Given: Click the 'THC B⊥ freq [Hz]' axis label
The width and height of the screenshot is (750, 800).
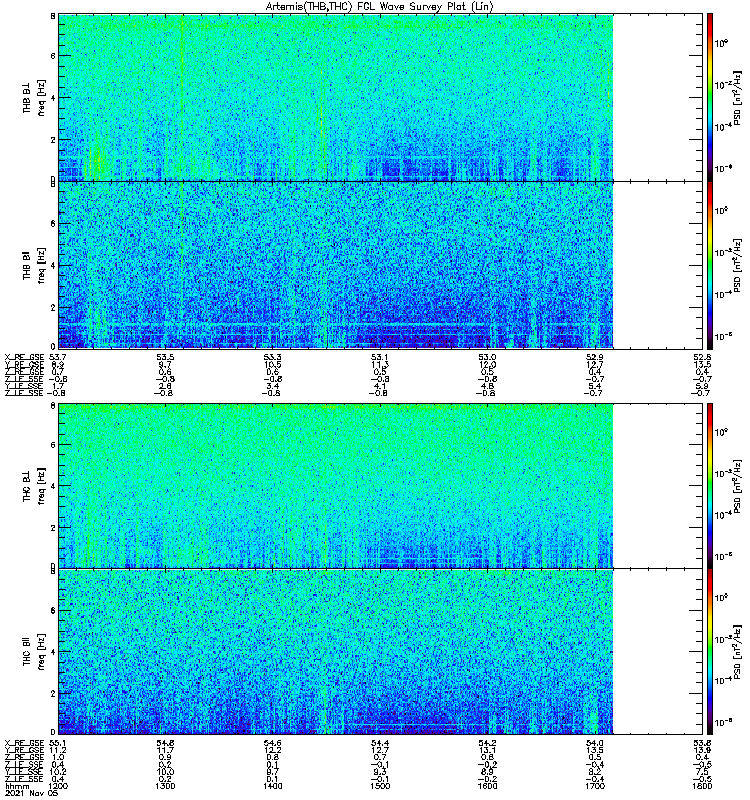Looking at the screenshot, I should [34, 485].
